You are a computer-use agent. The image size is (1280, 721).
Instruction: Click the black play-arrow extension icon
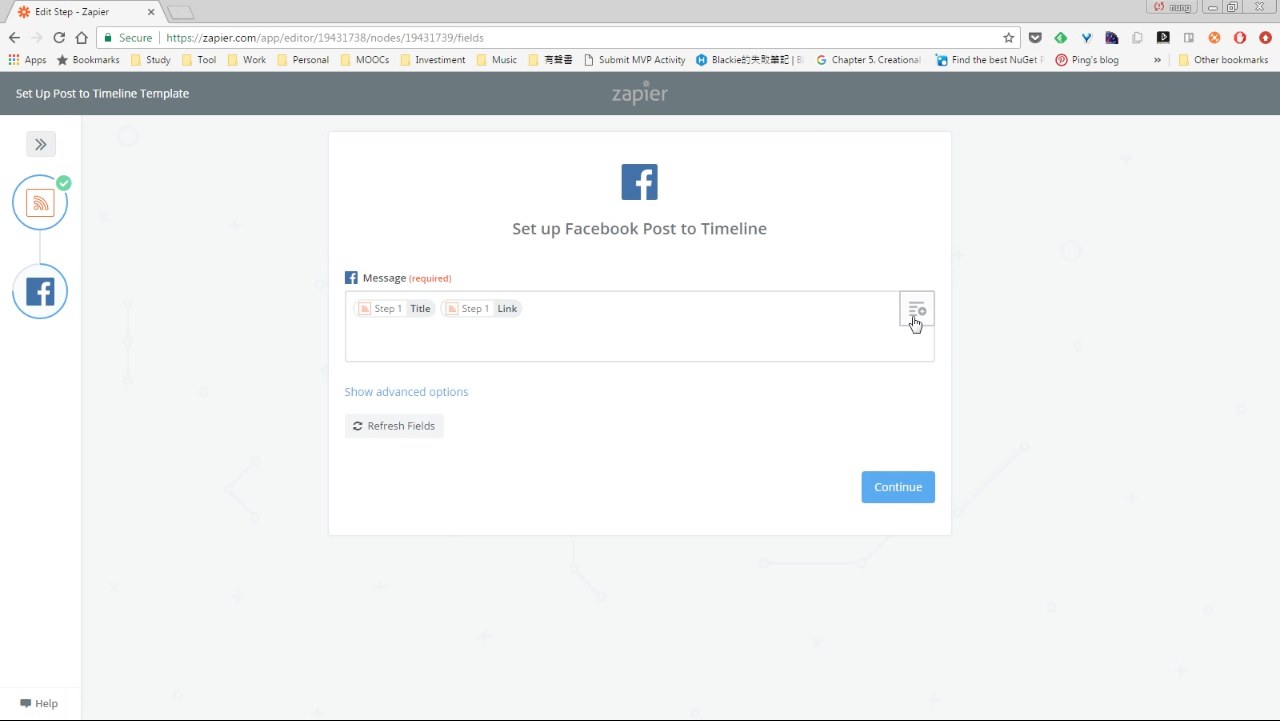(1163, 38)
